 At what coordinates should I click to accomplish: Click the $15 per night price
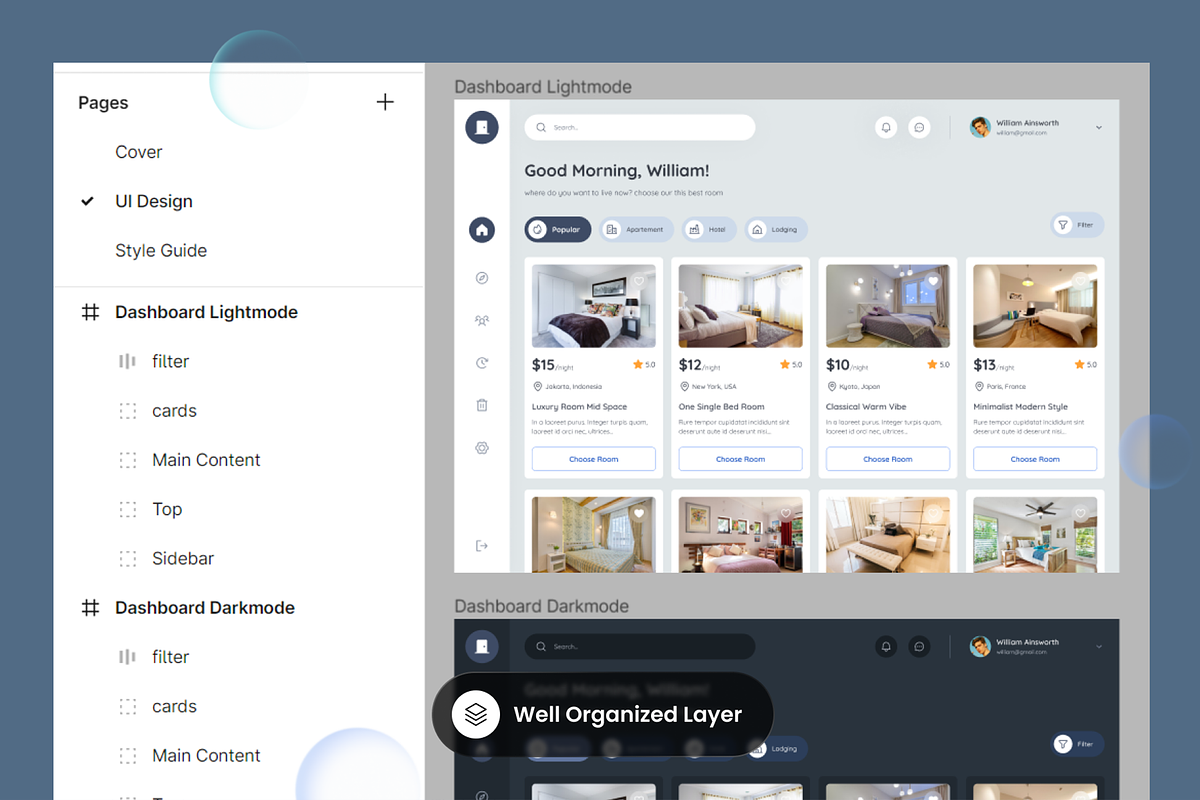(x=553, y=365)
